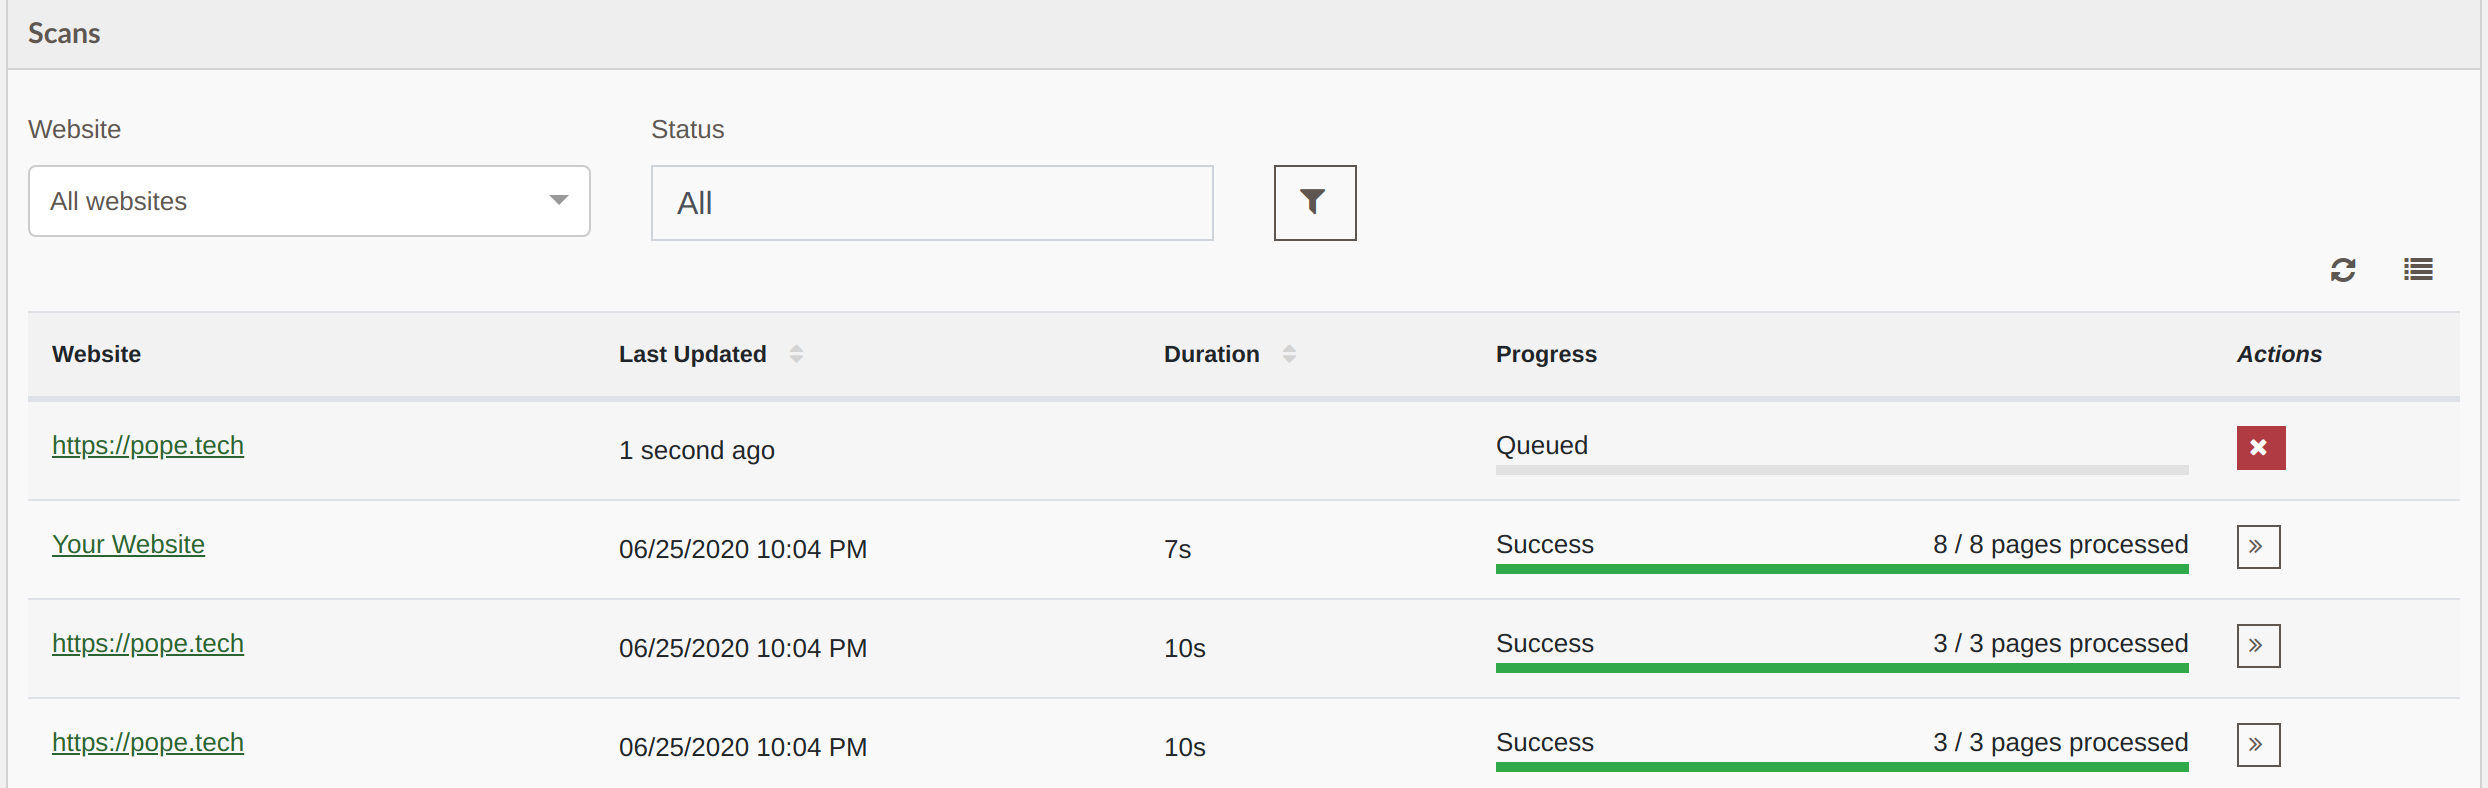The width and height of the screenshot is (2488, 788).
Task: Click the Queued progress bar
Action: click(1842, 470)
